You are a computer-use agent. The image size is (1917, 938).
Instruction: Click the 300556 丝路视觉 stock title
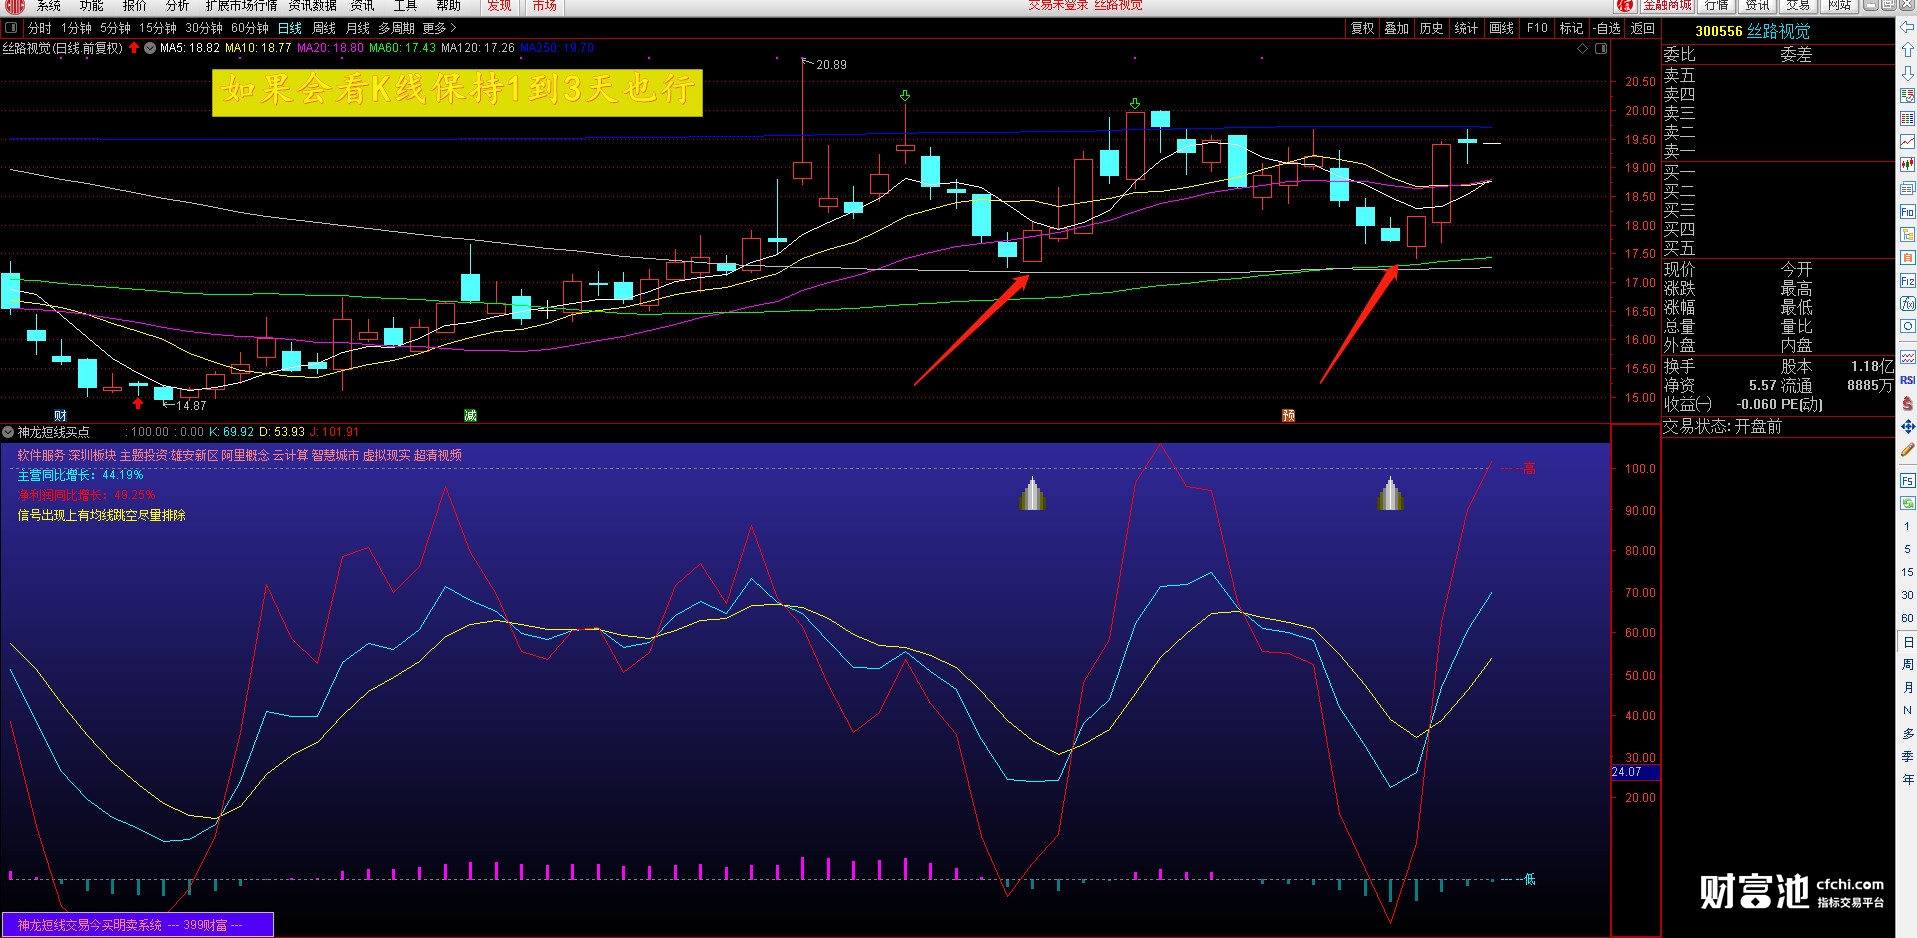[1752, 31]
